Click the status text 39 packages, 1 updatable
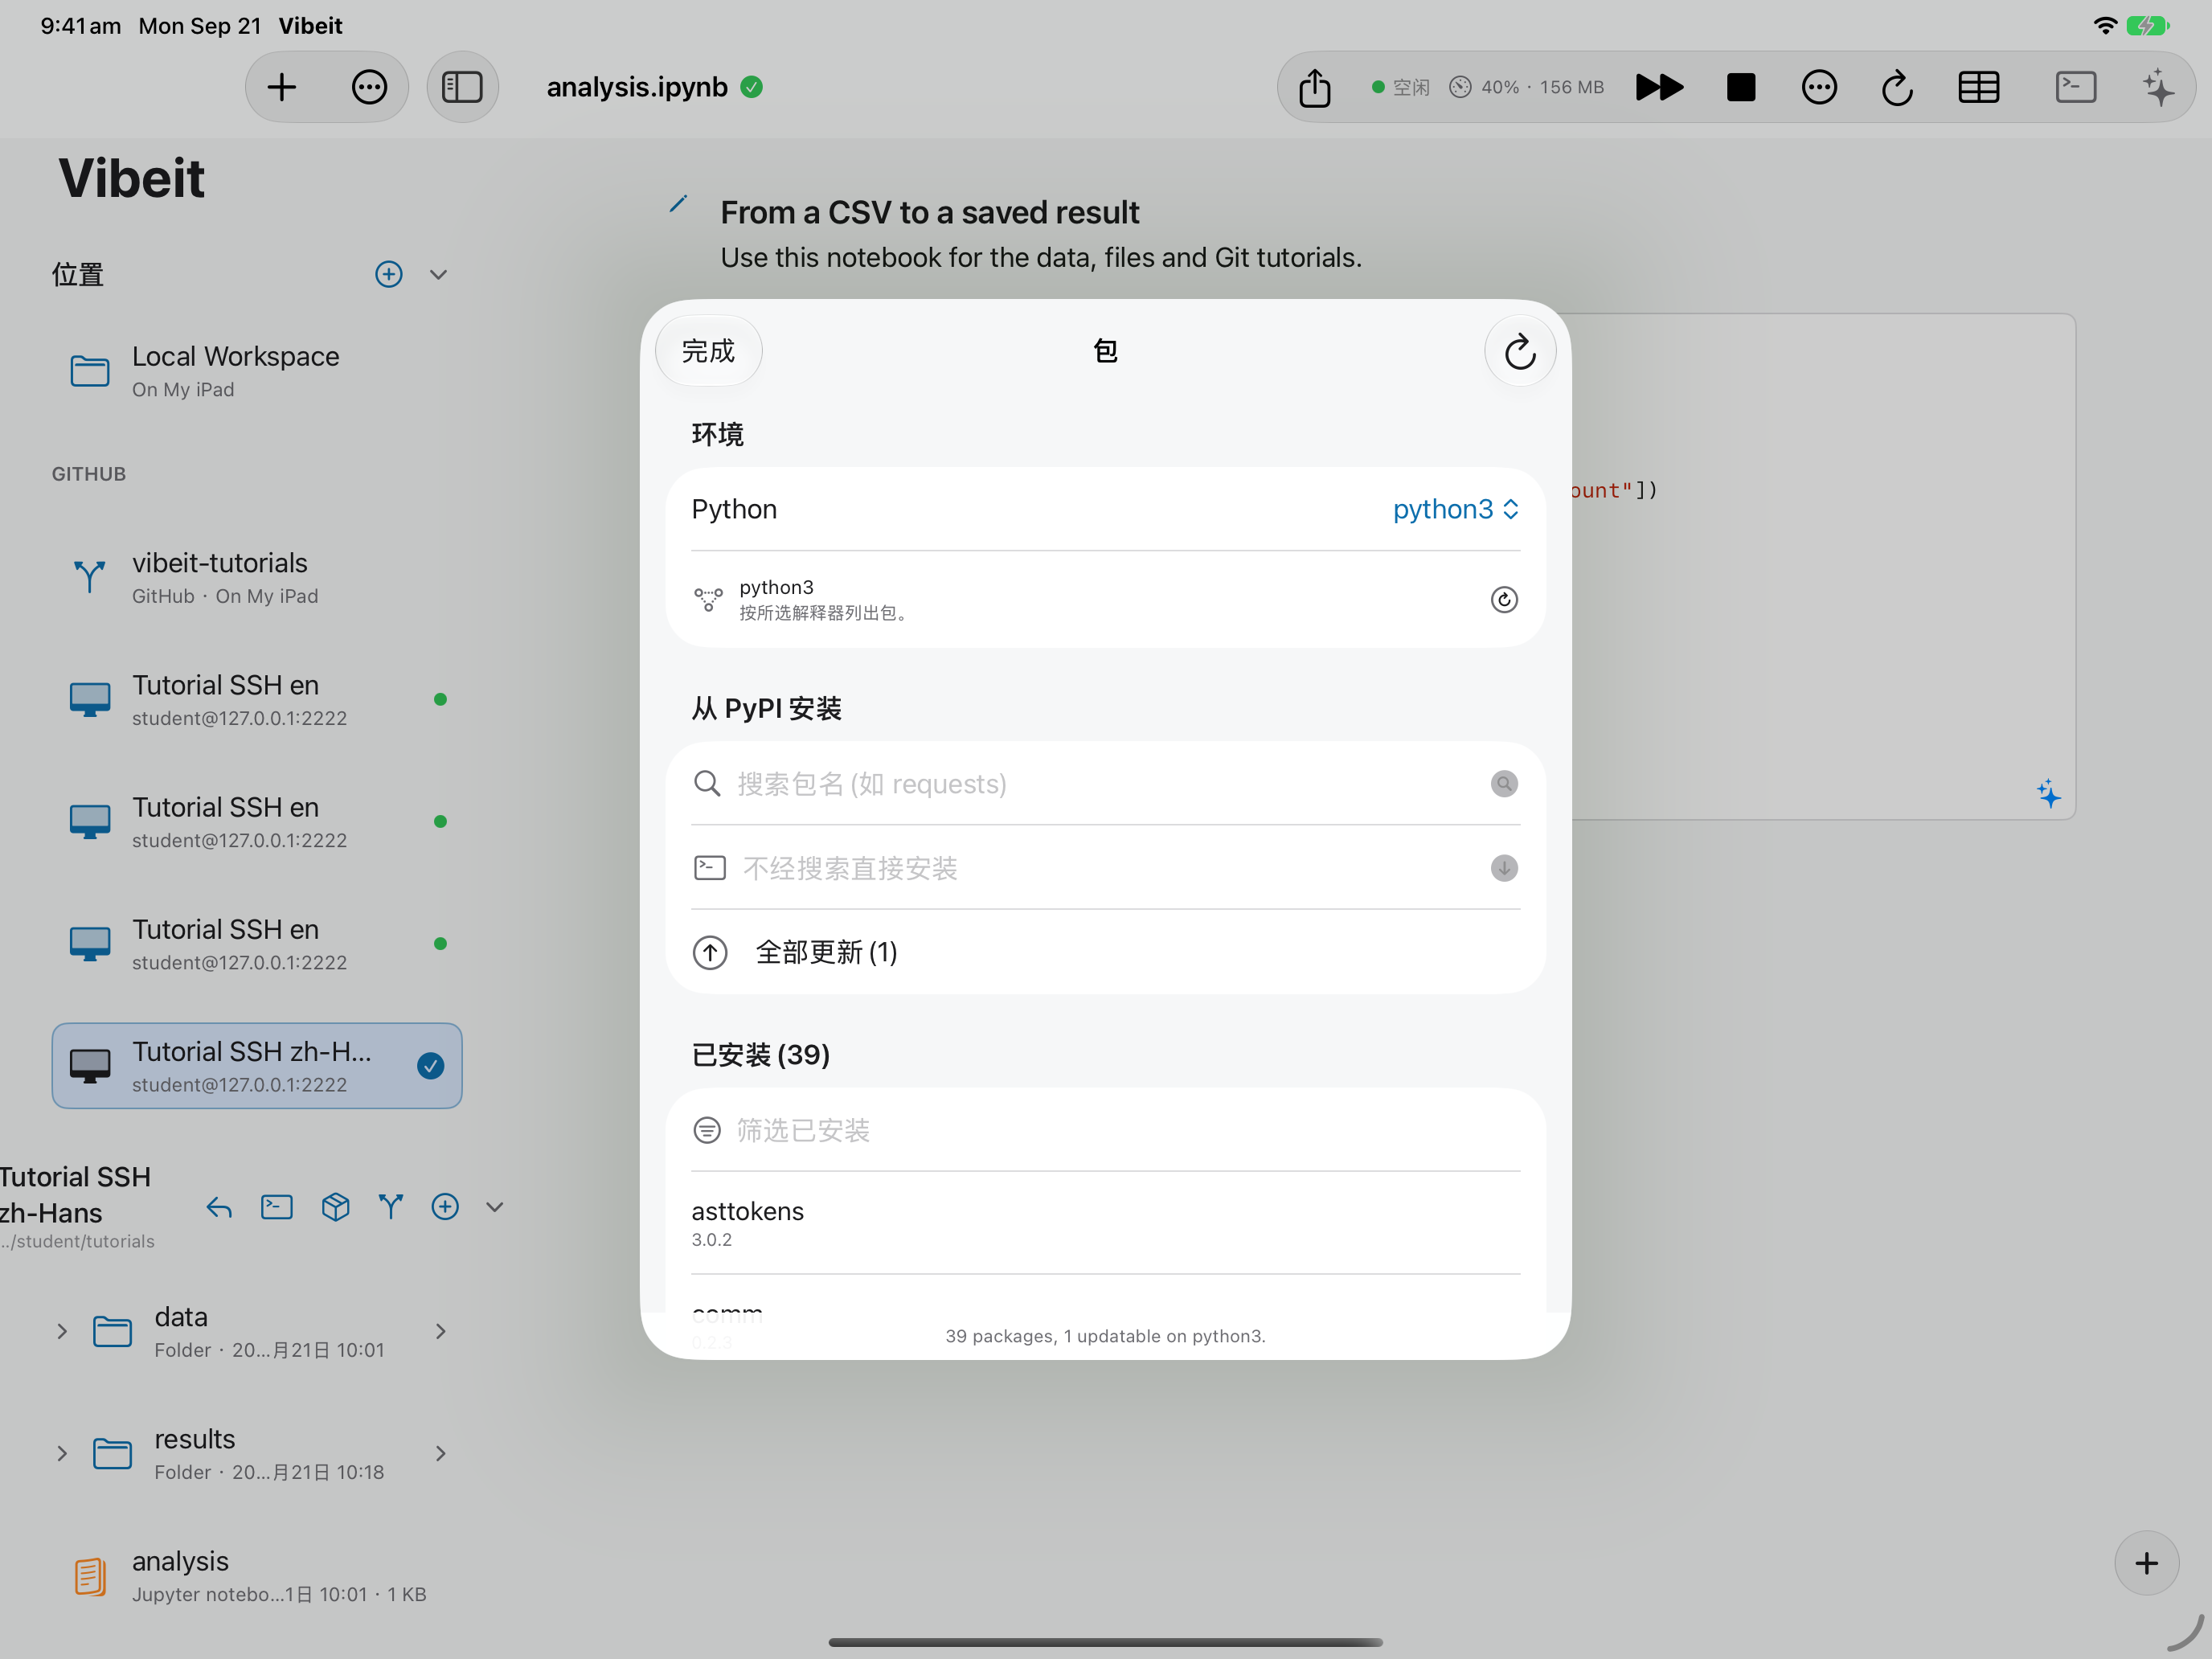Image resolution: width=2212 pixels, height=1659 pixels. (x=1105, y=1336)
